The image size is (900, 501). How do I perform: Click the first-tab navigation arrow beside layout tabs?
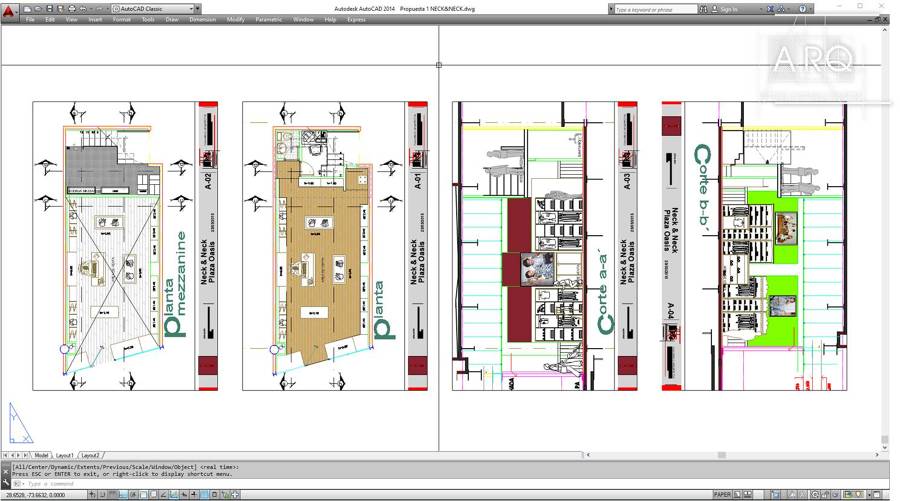(5, 455)
